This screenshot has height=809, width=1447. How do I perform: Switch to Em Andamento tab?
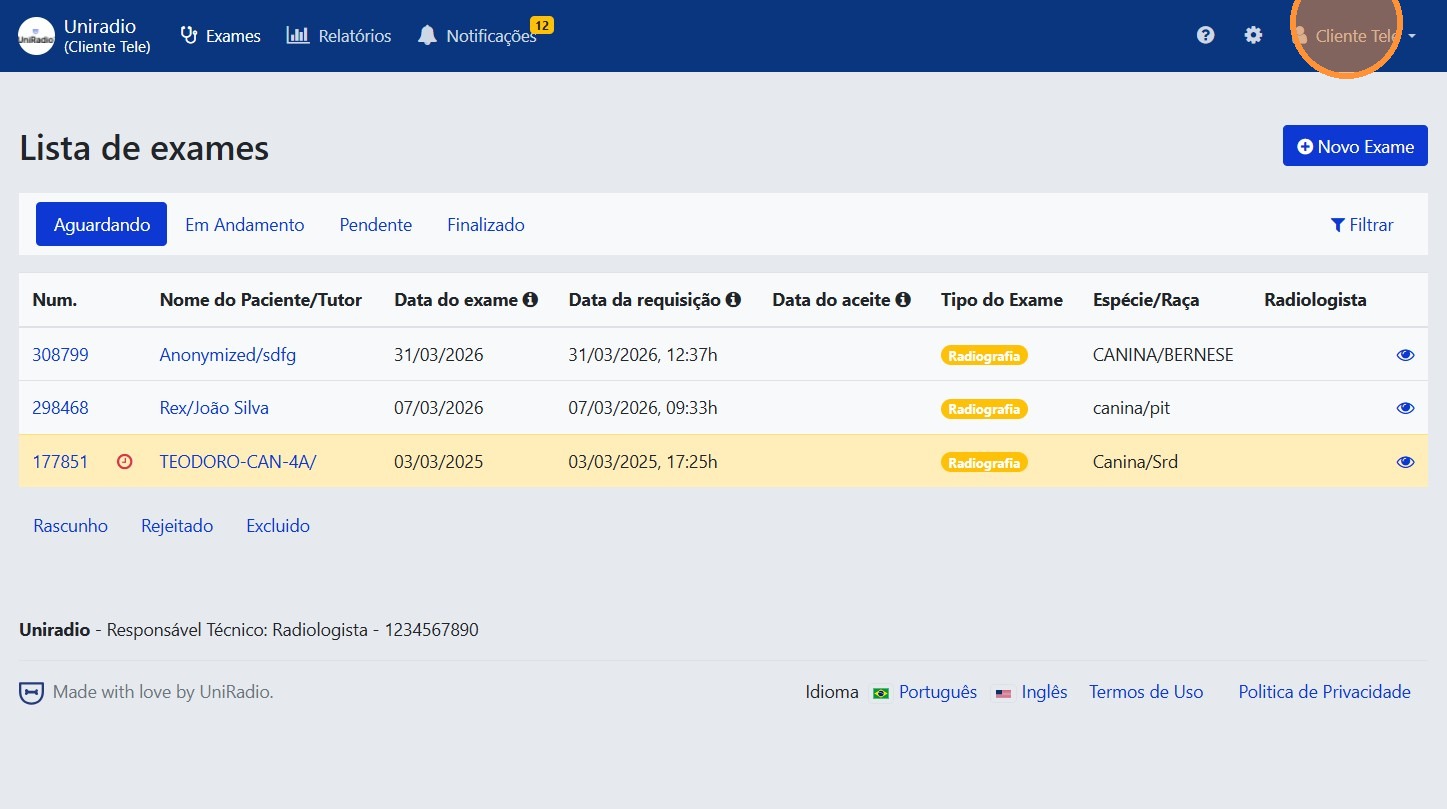244,225
